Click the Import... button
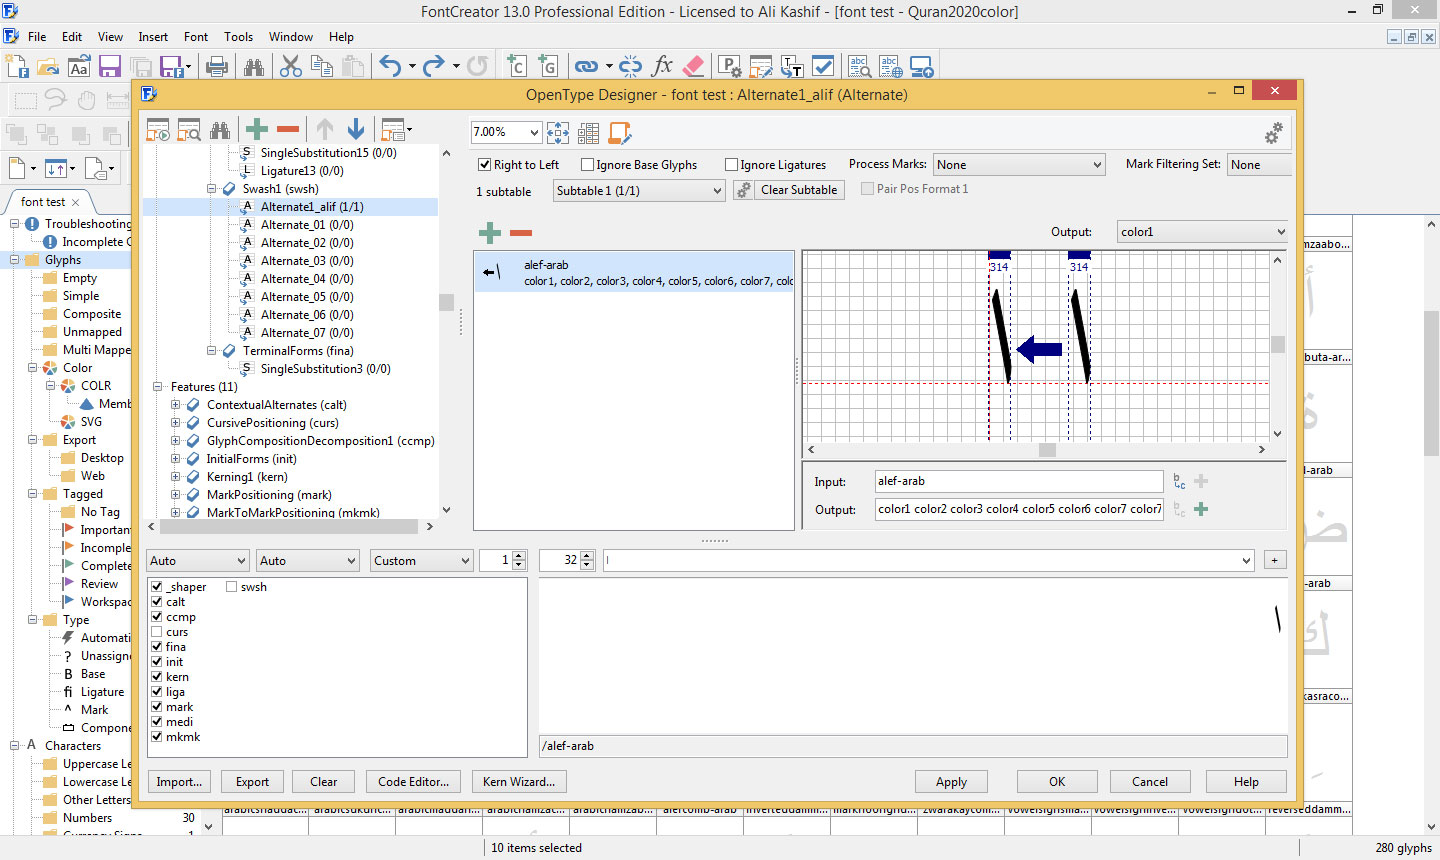The width and height of the screenshot is (1440, 860). coord(179,782)
